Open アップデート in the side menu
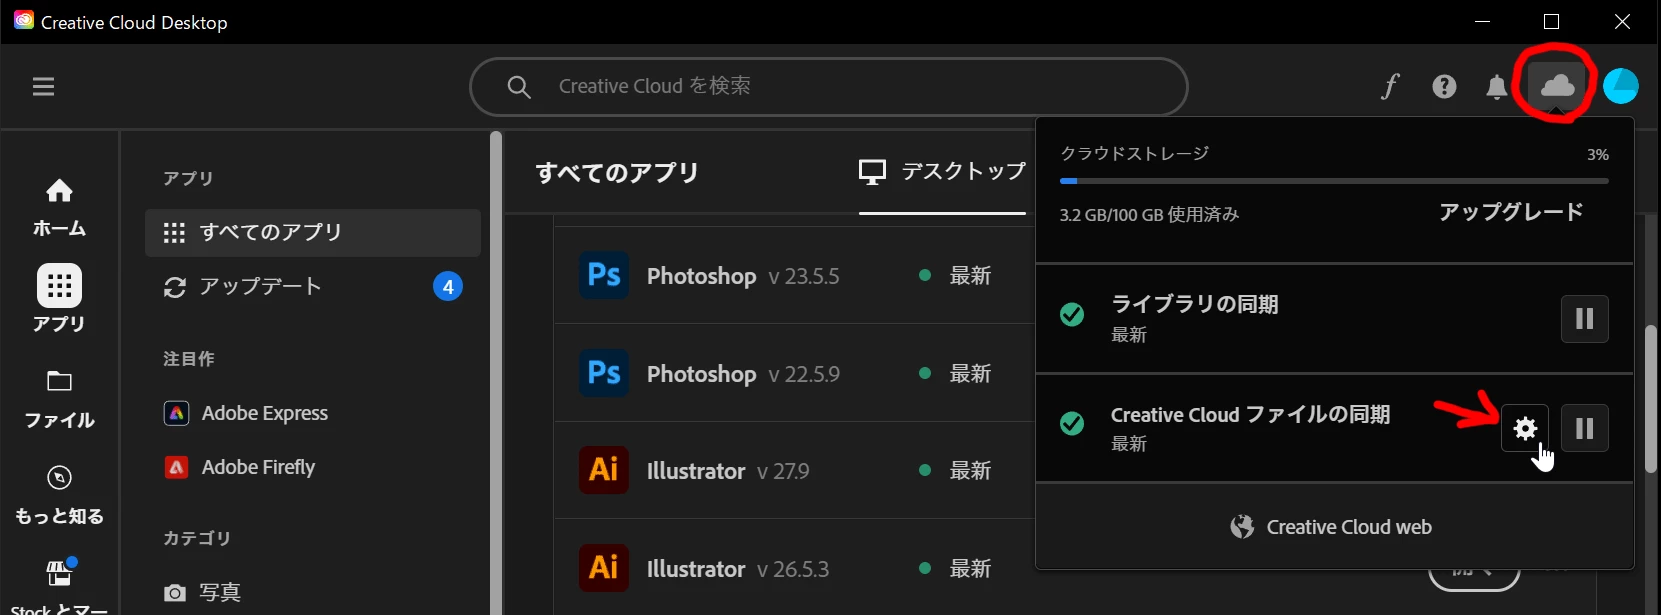Image resolution: width=1661 pixels, height=615 pixels. 313,287
